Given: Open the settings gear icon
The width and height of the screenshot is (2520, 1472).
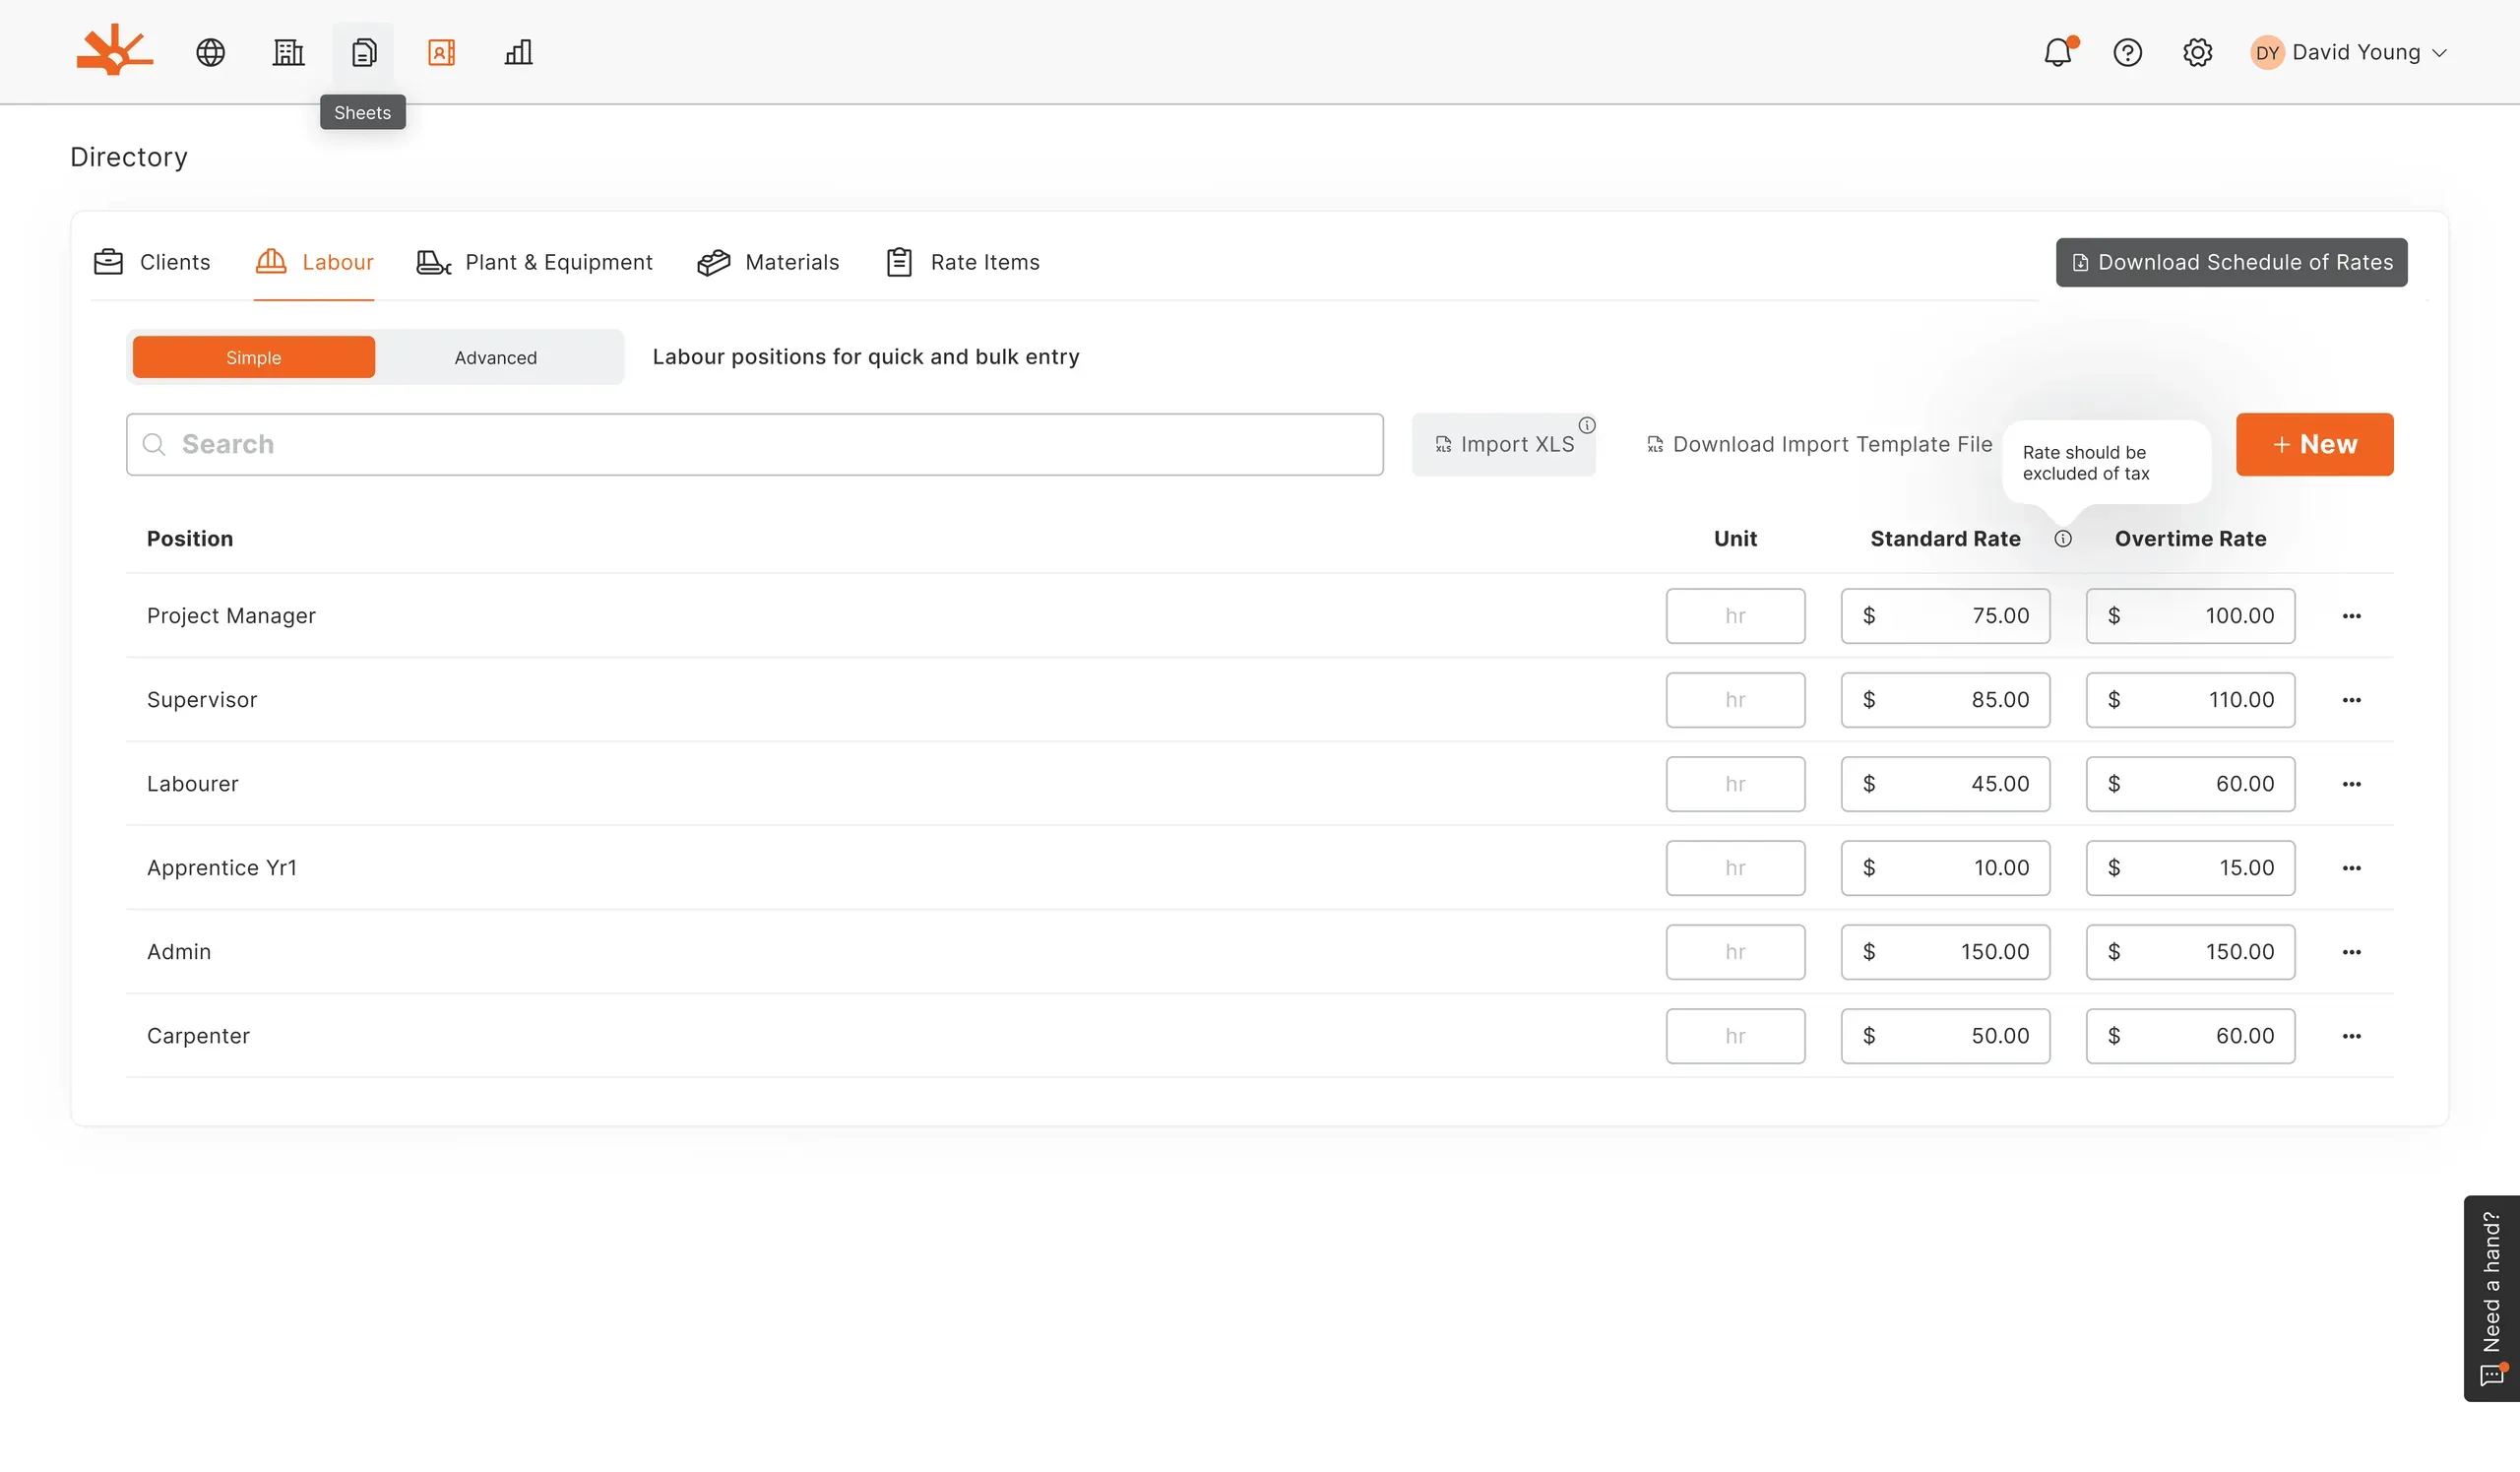Looking at the screenshot, I should 2197,52.
